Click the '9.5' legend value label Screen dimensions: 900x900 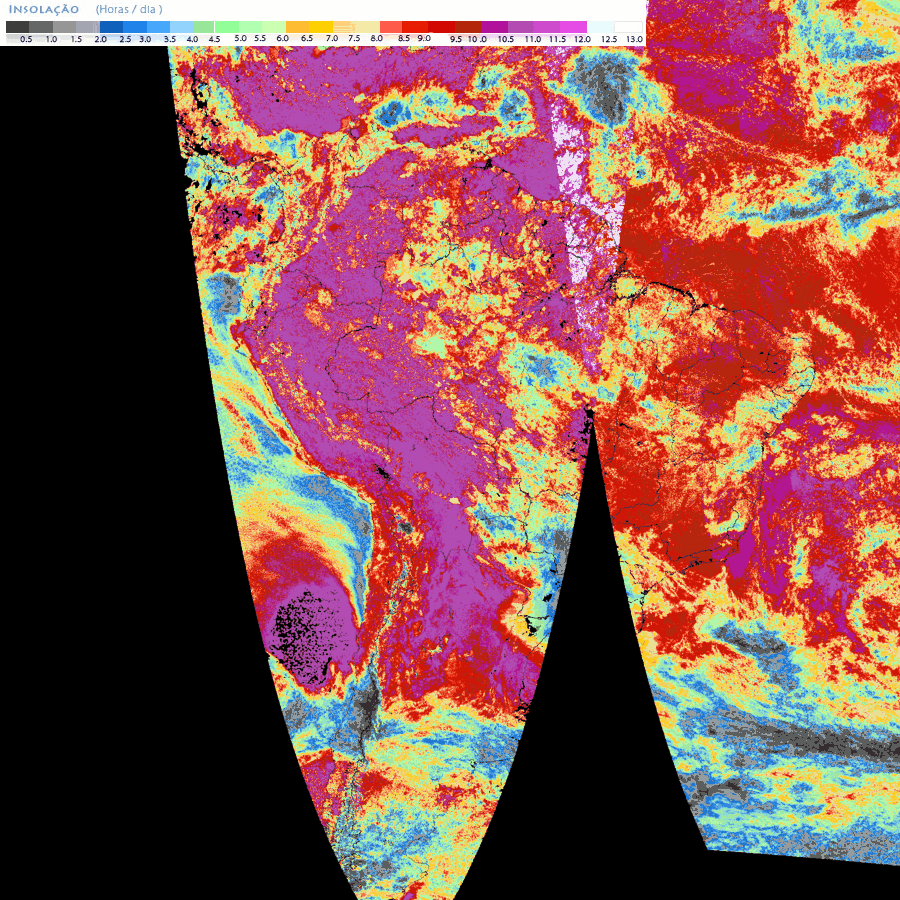click(456, 39)
